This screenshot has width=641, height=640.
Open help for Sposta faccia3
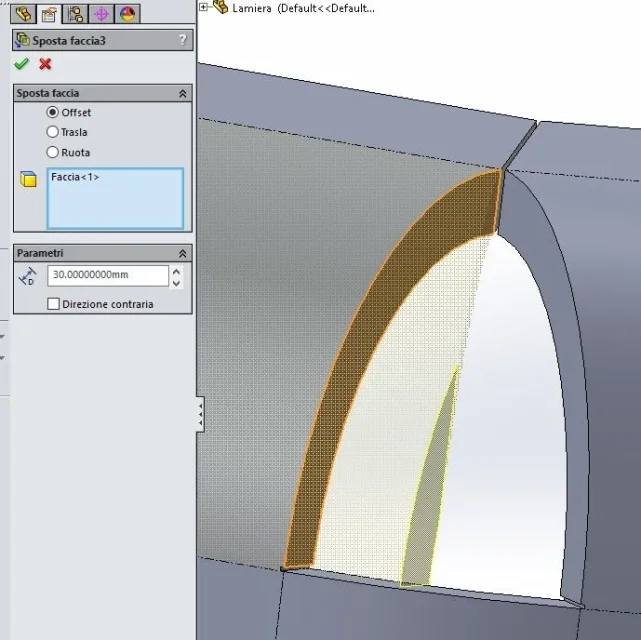[x=183, y=40]
